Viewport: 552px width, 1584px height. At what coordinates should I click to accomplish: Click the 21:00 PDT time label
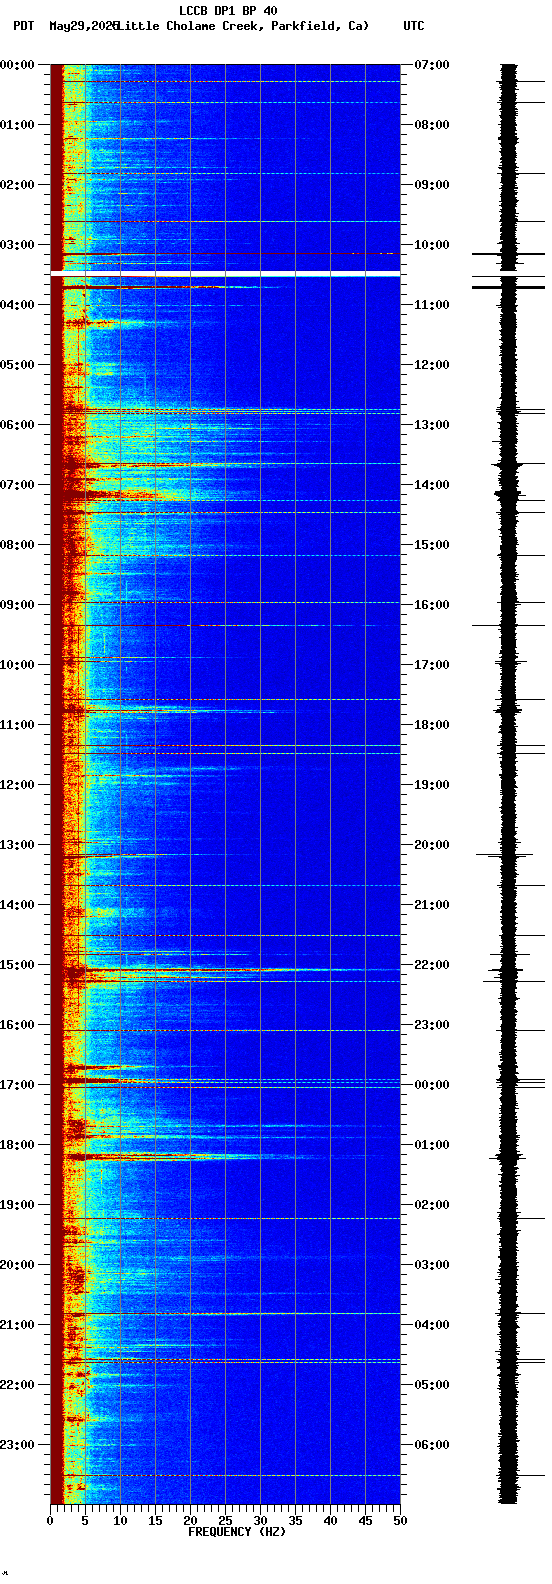click(17, 1325)
